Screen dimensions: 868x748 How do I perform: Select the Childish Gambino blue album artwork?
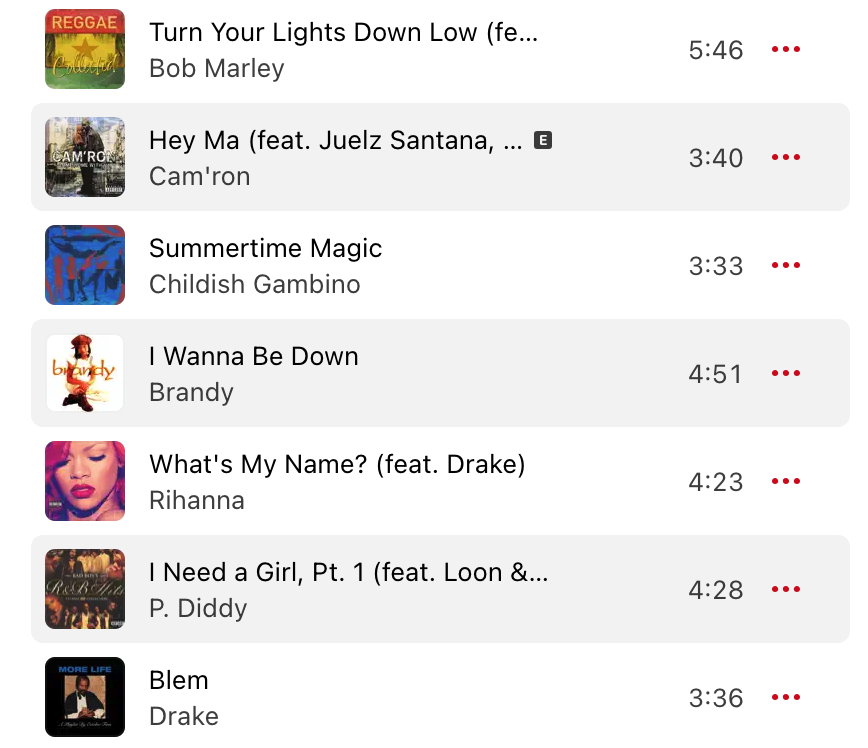85,265
